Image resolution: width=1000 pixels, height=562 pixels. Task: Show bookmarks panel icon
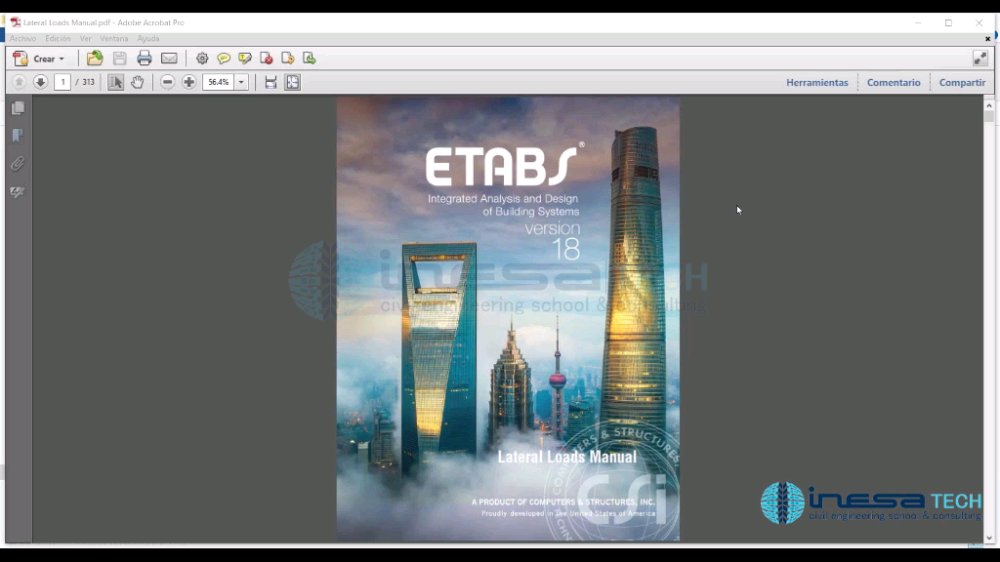click(x=18, y=135)
